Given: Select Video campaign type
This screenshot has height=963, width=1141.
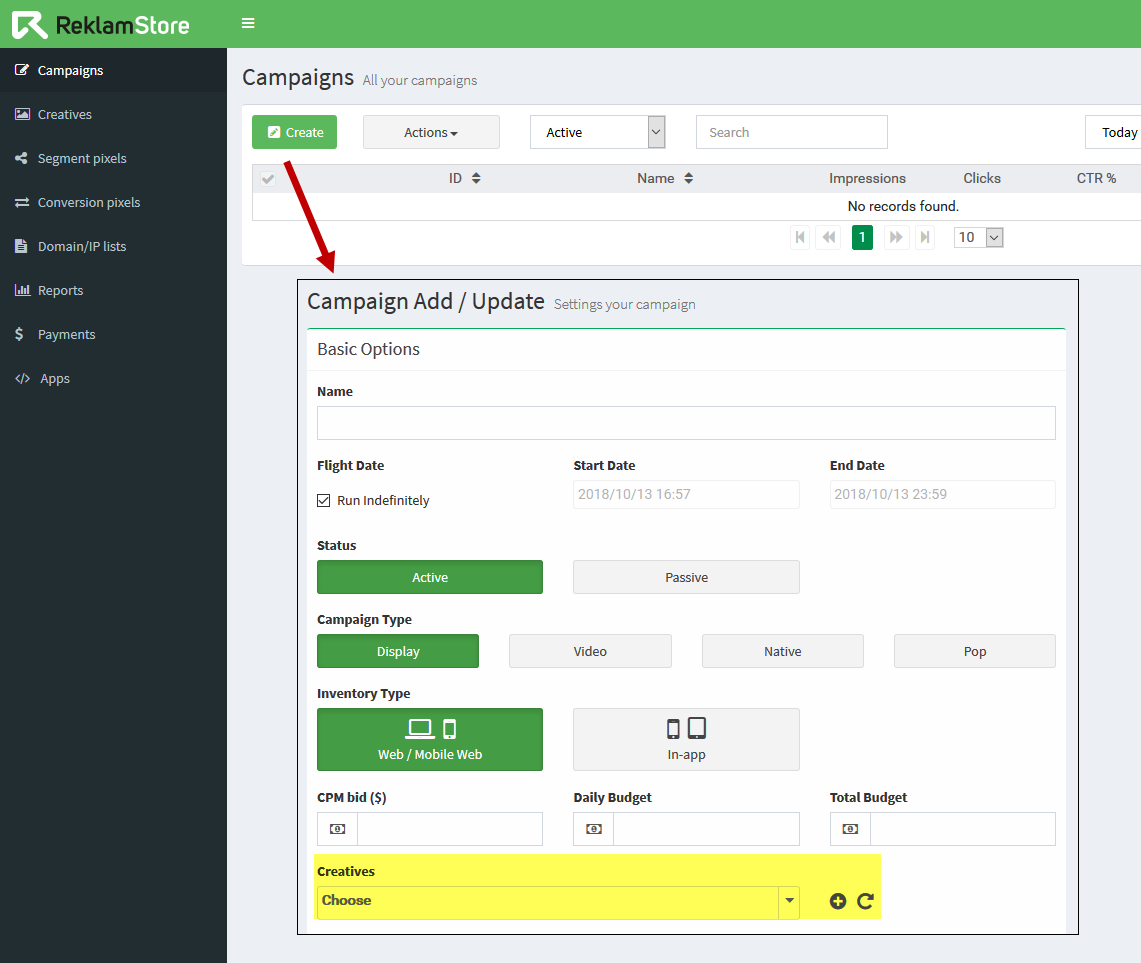Looking at the screenshot, I should [x=590, y=651].
